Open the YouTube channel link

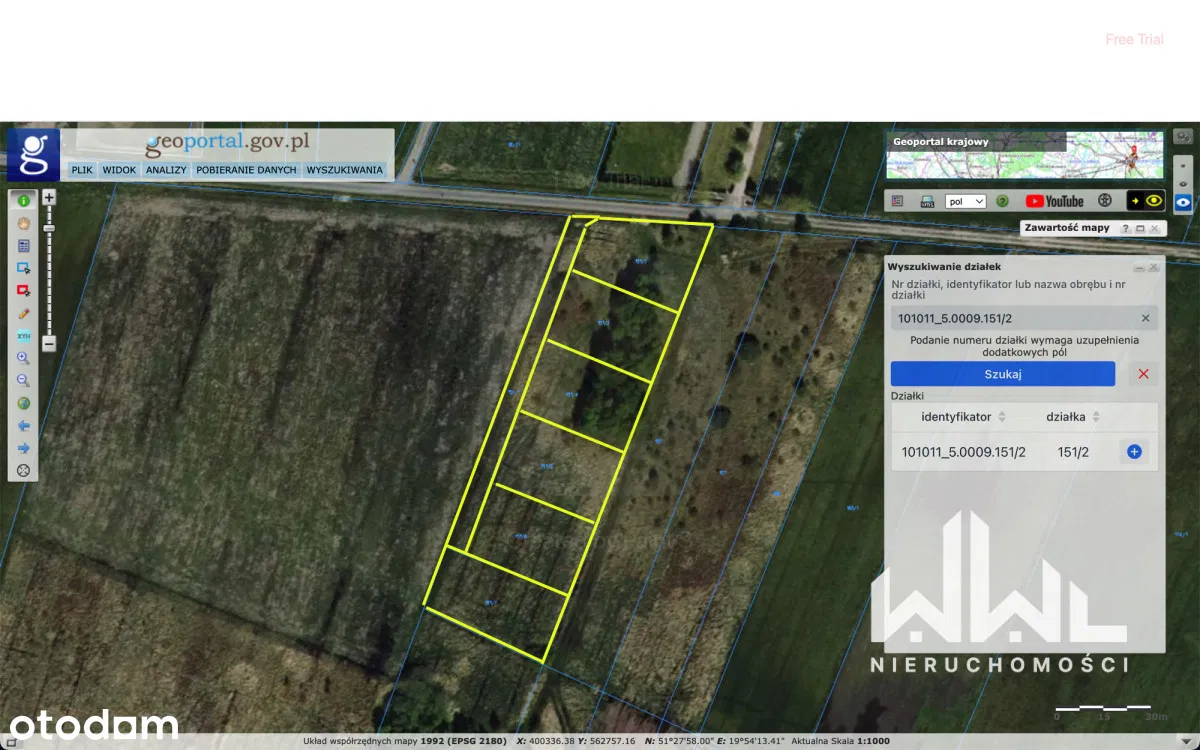[1054, 201]
